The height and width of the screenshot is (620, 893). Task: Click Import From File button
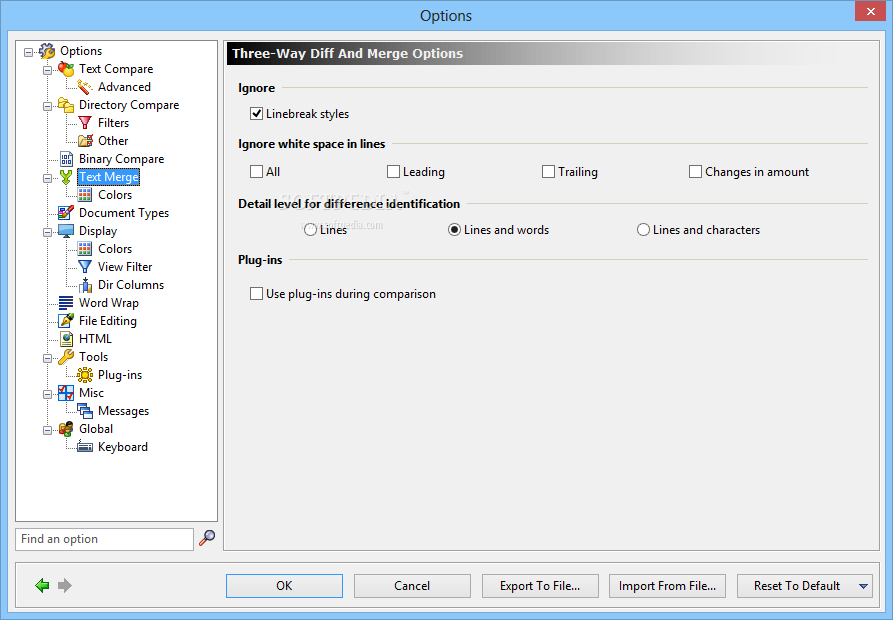(x=667, y=586)
